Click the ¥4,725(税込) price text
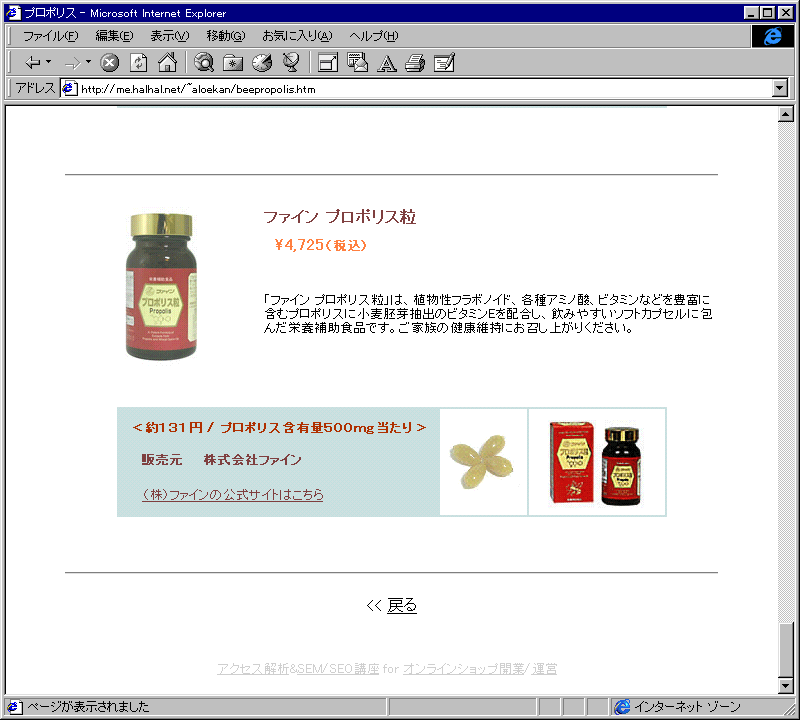800x720 pixels. 320,245
